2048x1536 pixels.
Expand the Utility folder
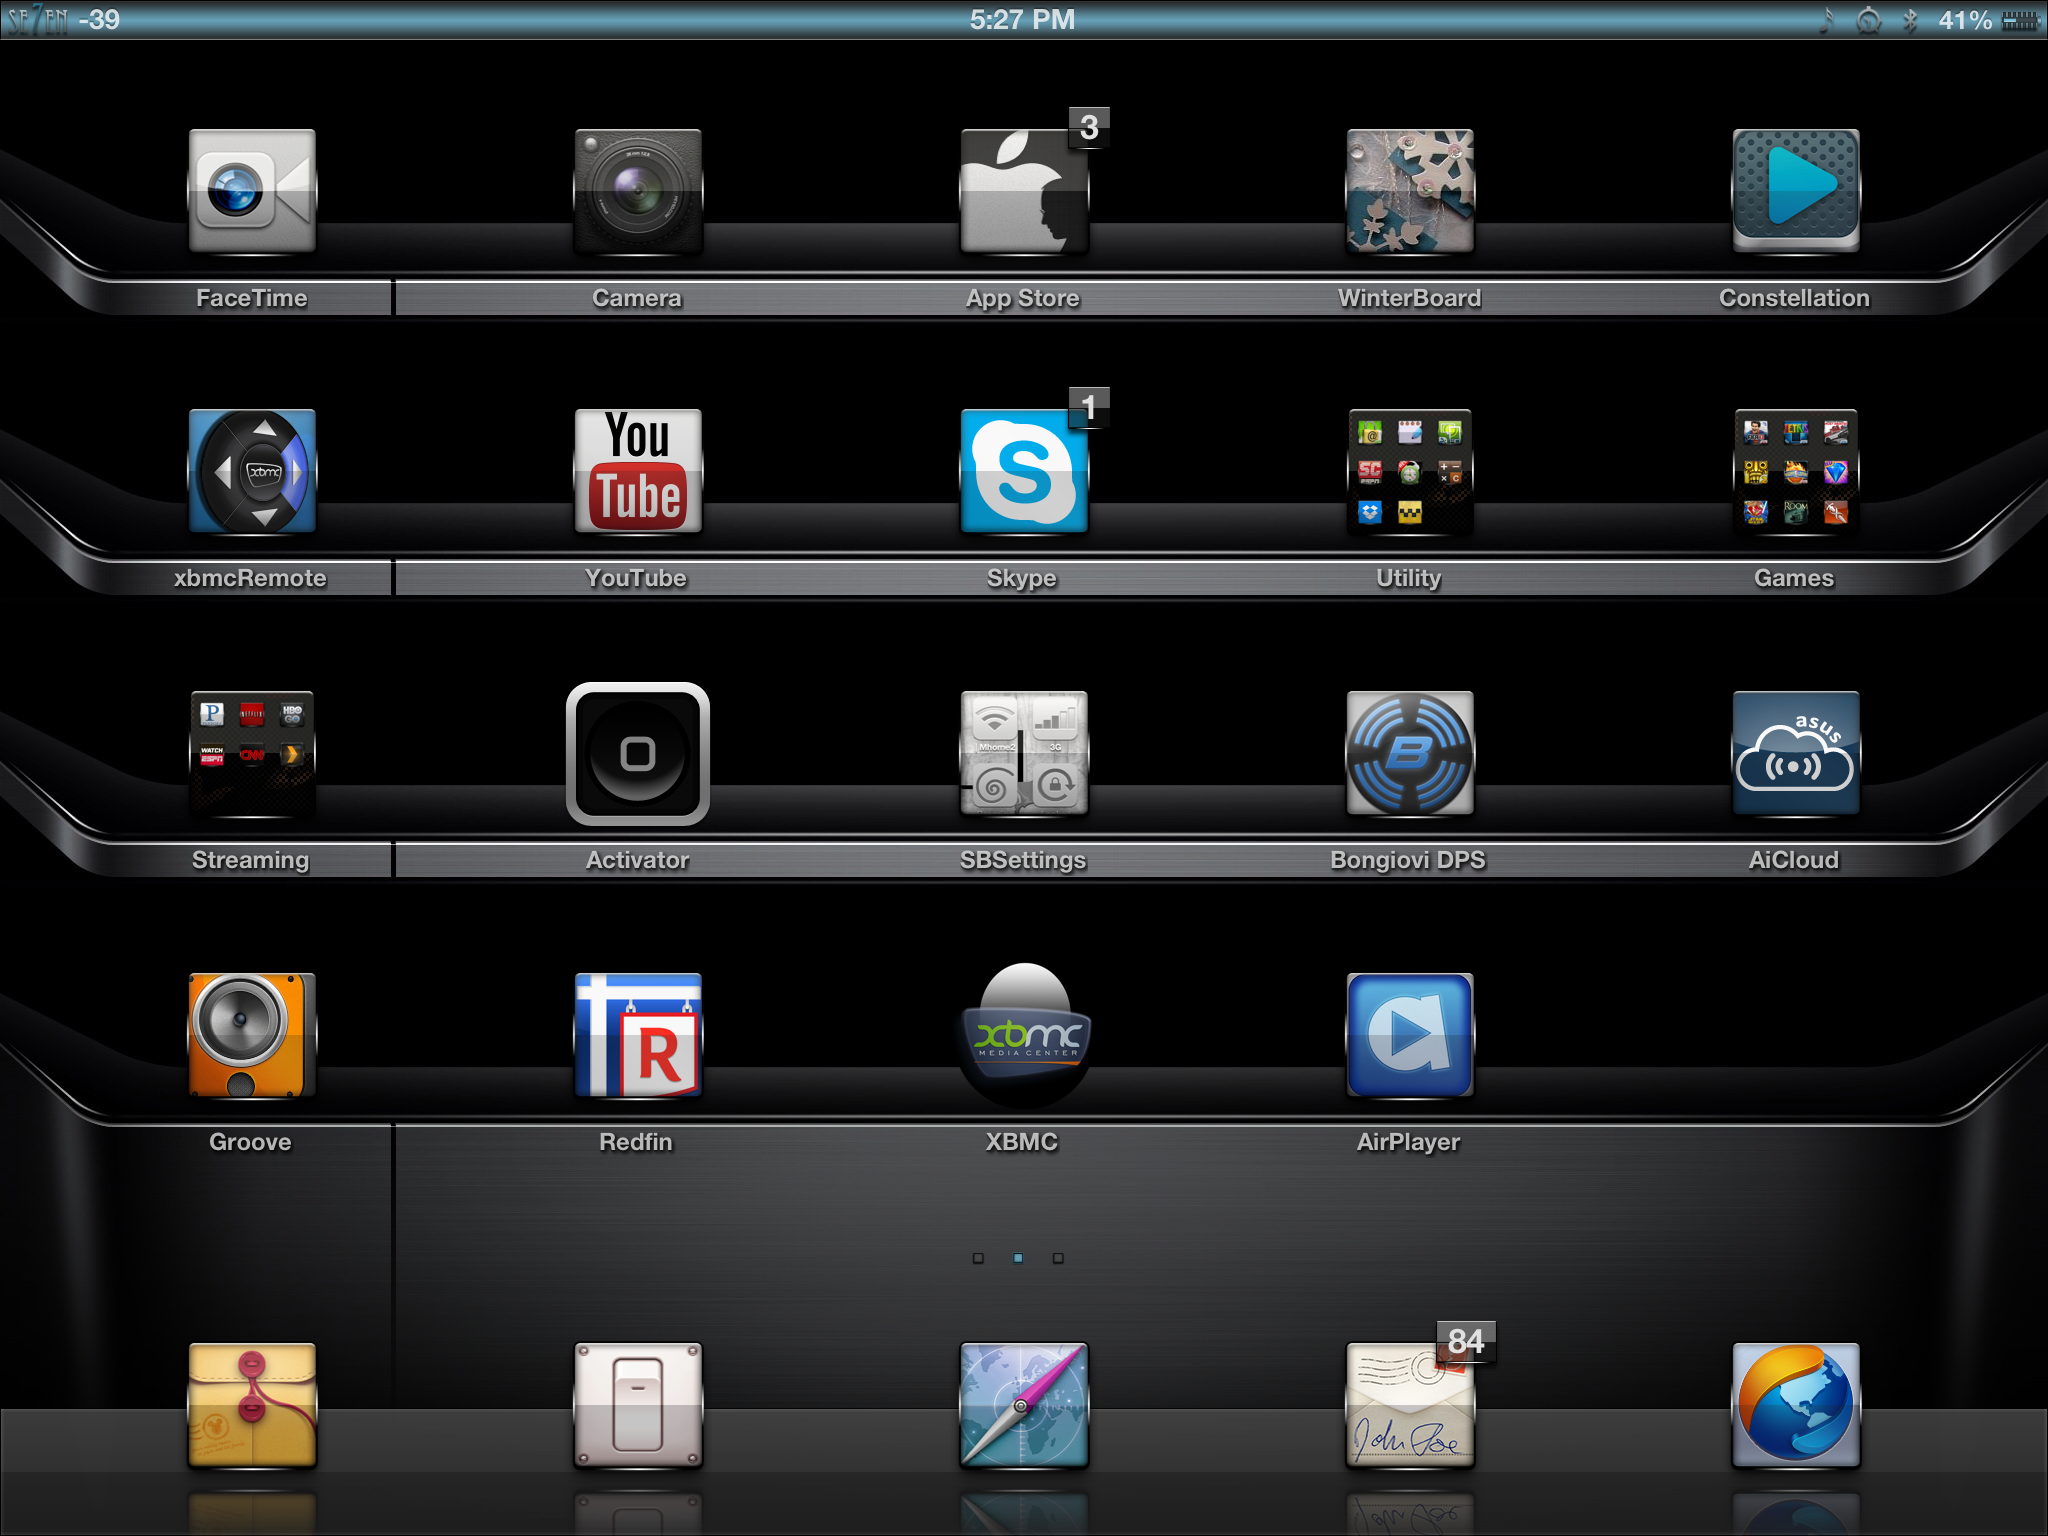click(1409, 471)
